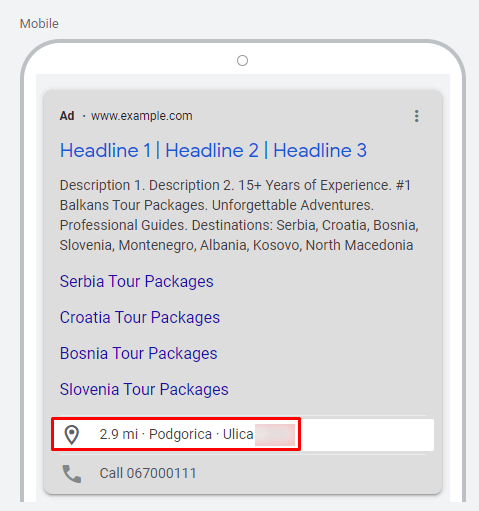Image resolution: width=479 pixels, height=511 pixels.
Task: Open the Croatia Tour Packages sitelink
Action: pos(140,317)
